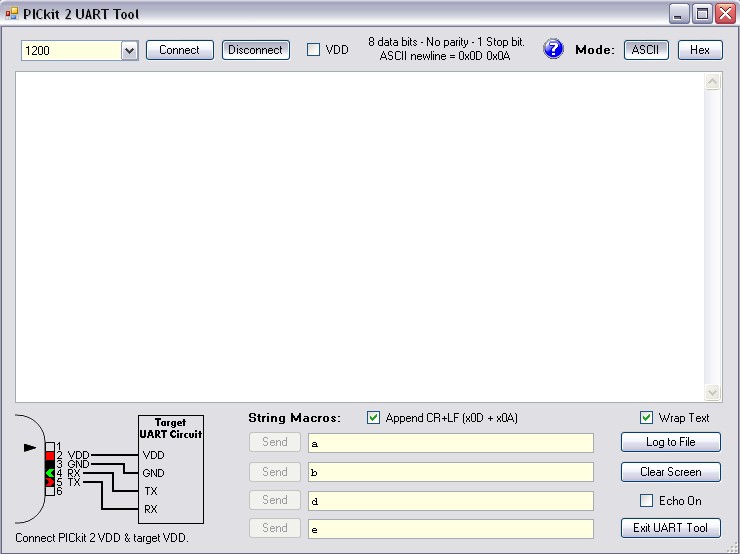Click Send button next to macro 'e'

coord(275,528)
